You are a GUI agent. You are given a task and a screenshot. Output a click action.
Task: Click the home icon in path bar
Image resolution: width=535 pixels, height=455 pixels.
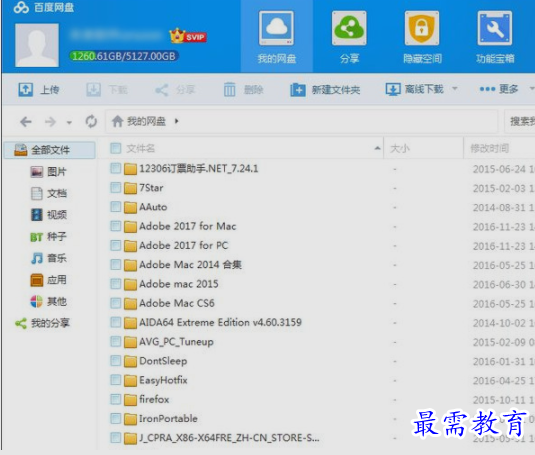(x=117, y=121)
